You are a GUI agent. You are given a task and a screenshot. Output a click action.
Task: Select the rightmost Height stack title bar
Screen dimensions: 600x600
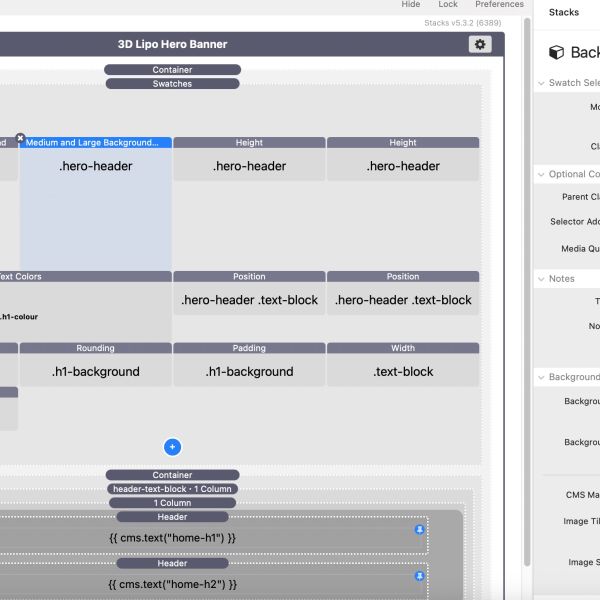[403, 143]
